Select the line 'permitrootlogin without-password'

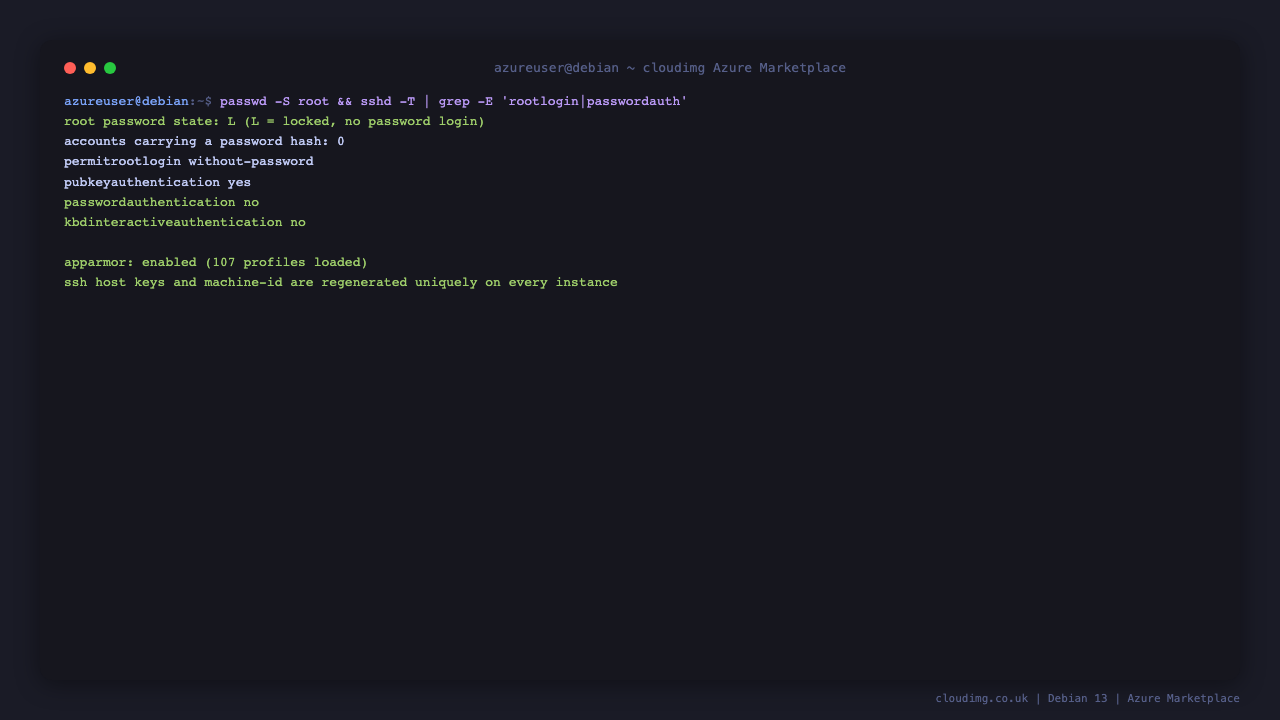(x=189, y=161)
